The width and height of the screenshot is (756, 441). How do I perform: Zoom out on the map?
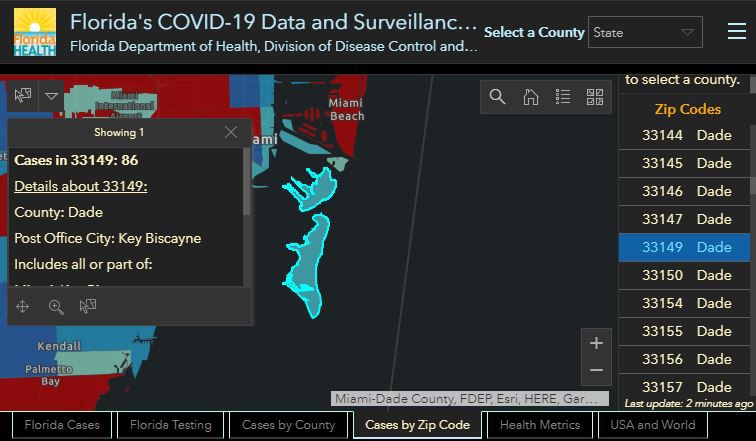coord(596,370)
